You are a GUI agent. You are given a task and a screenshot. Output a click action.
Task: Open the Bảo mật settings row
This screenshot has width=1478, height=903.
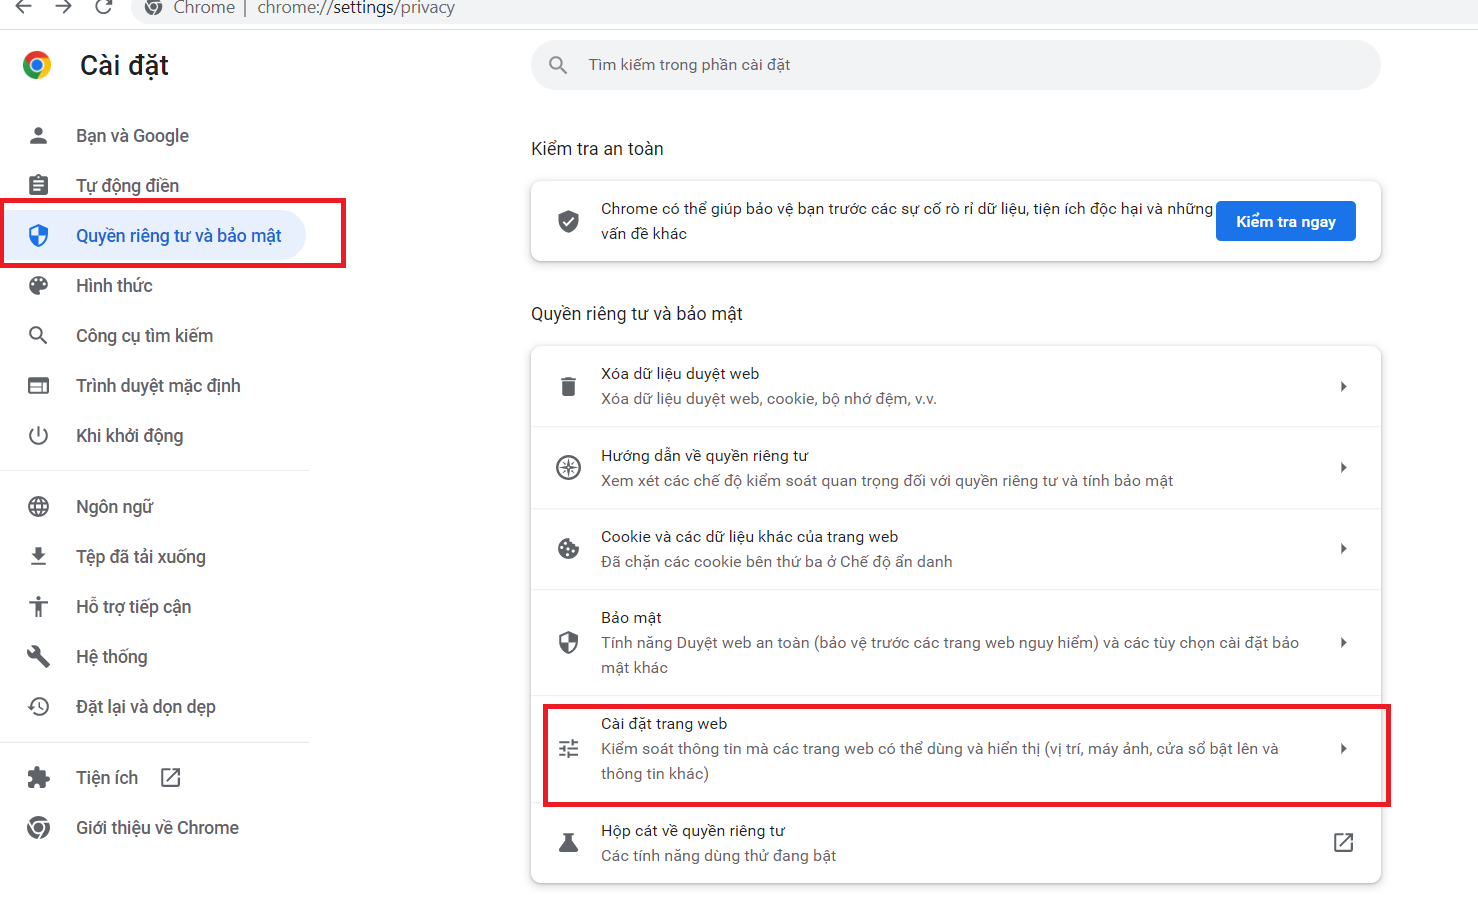point(955,642)
